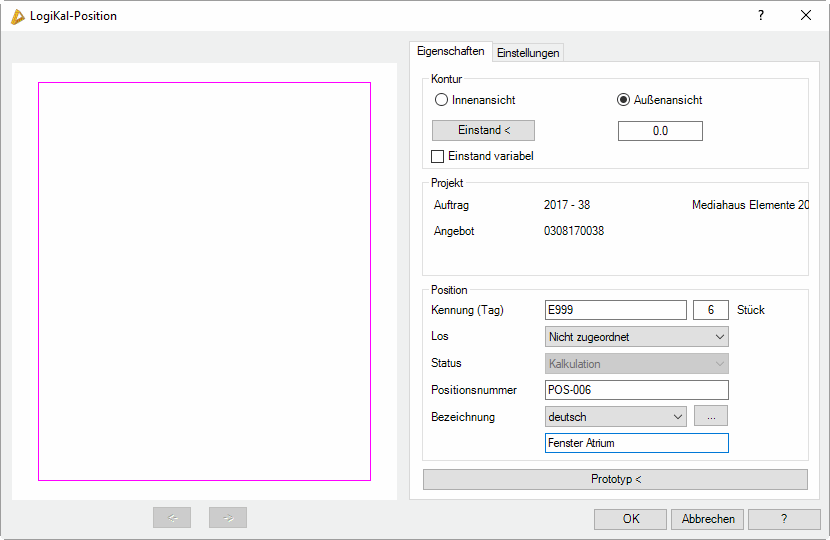Image resolution: width=830 pixels, height=540 pixels.
Task: Enable the Einstand variabel checkbox
Action: tap(438, 156)
